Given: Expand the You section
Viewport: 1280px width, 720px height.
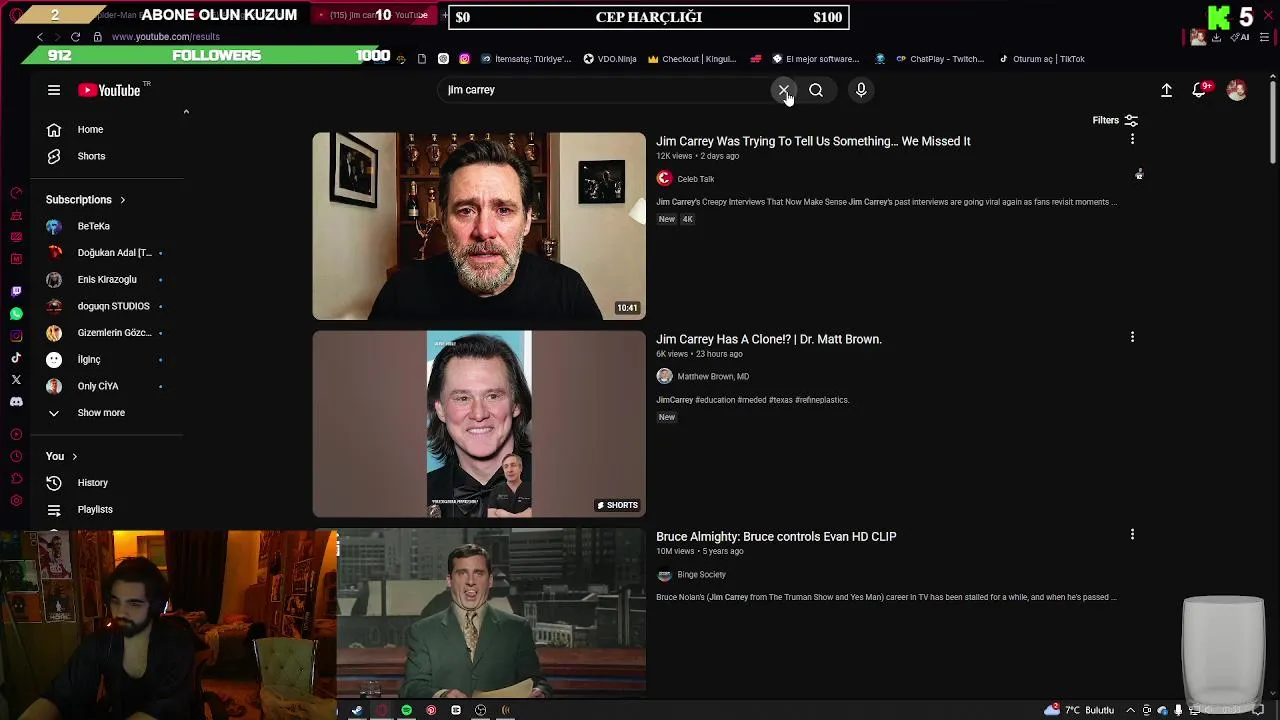Looking at the screenshot, I should click(62, 456).
